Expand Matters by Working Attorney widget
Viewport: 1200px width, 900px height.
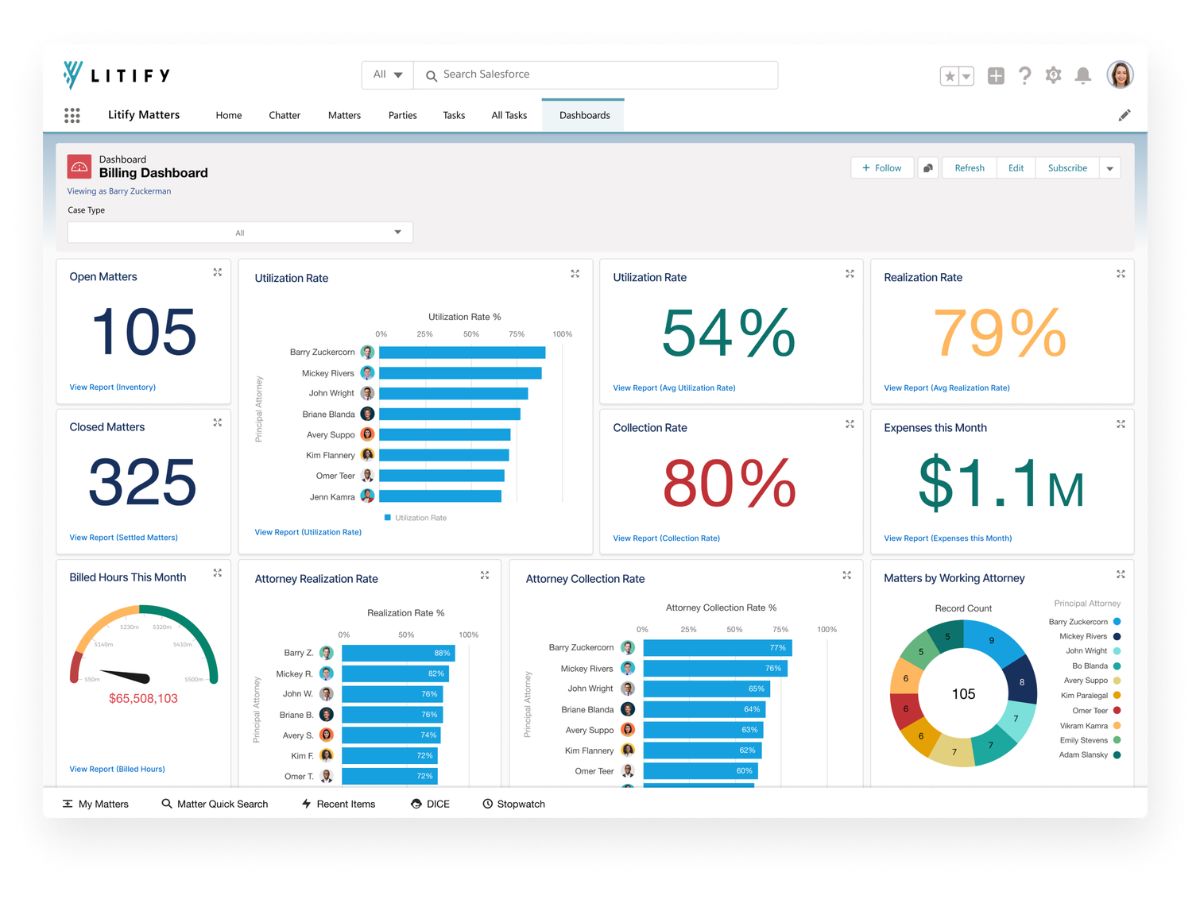(x=1121, y=573)
